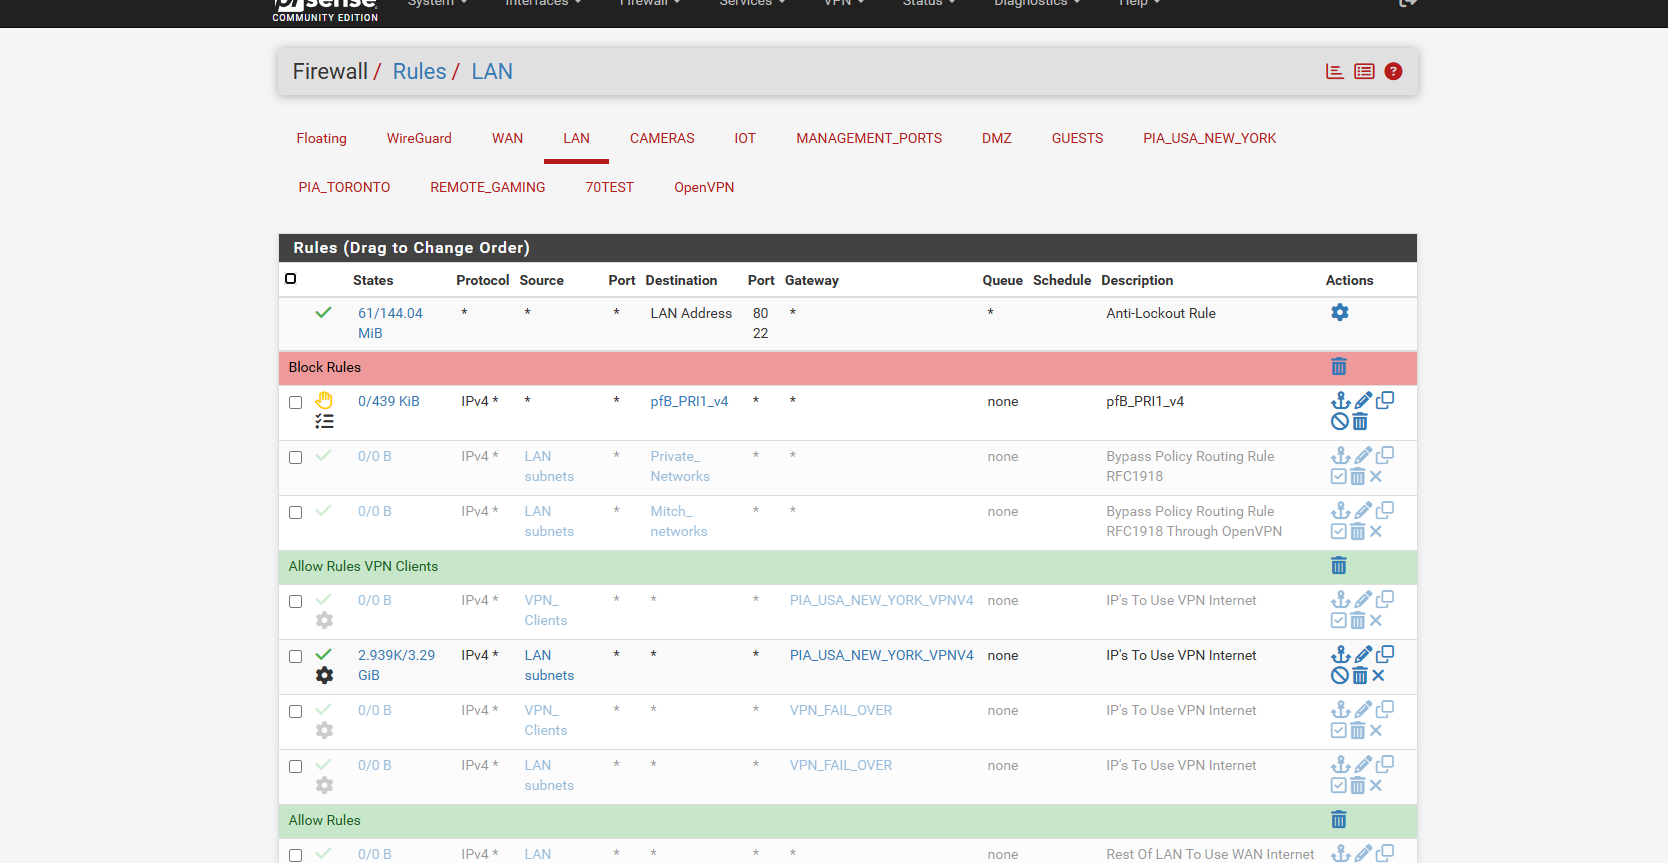Check the Bypass Policy Routing RFC1918 row
Image resolution: width=1668 pixels, height=863 pixels.
coord(295,457)
